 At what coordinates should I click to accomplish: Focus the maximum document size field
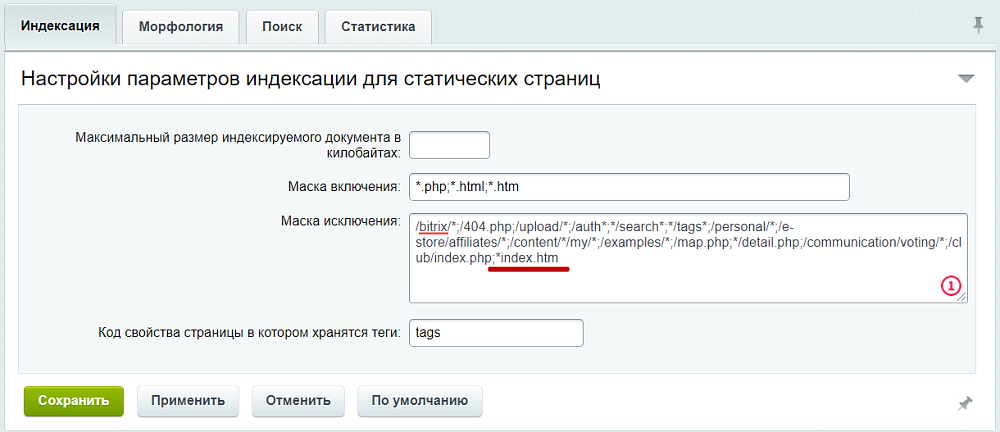(x=449, y=145)
